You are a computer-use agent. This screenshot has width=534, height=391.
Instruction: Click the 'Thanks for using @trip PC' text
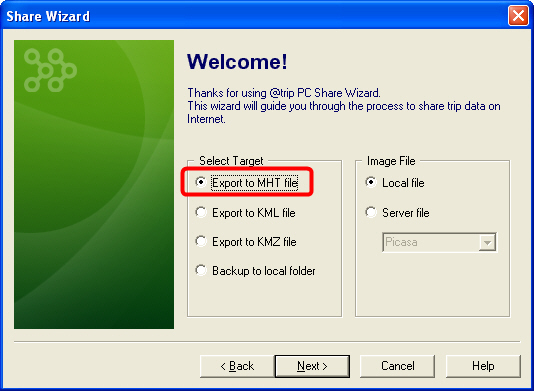pyautogui.click(x=250, y=93)
